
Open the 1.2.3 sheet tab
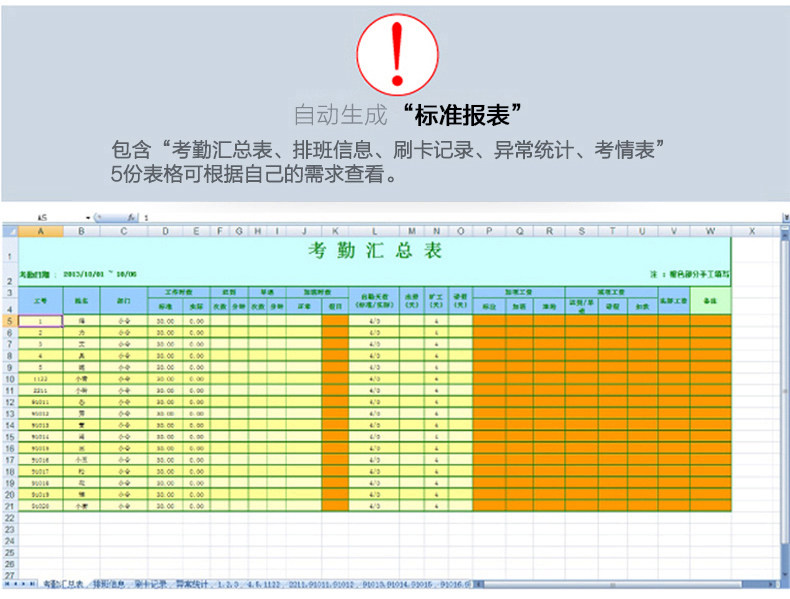coord(227,584)
